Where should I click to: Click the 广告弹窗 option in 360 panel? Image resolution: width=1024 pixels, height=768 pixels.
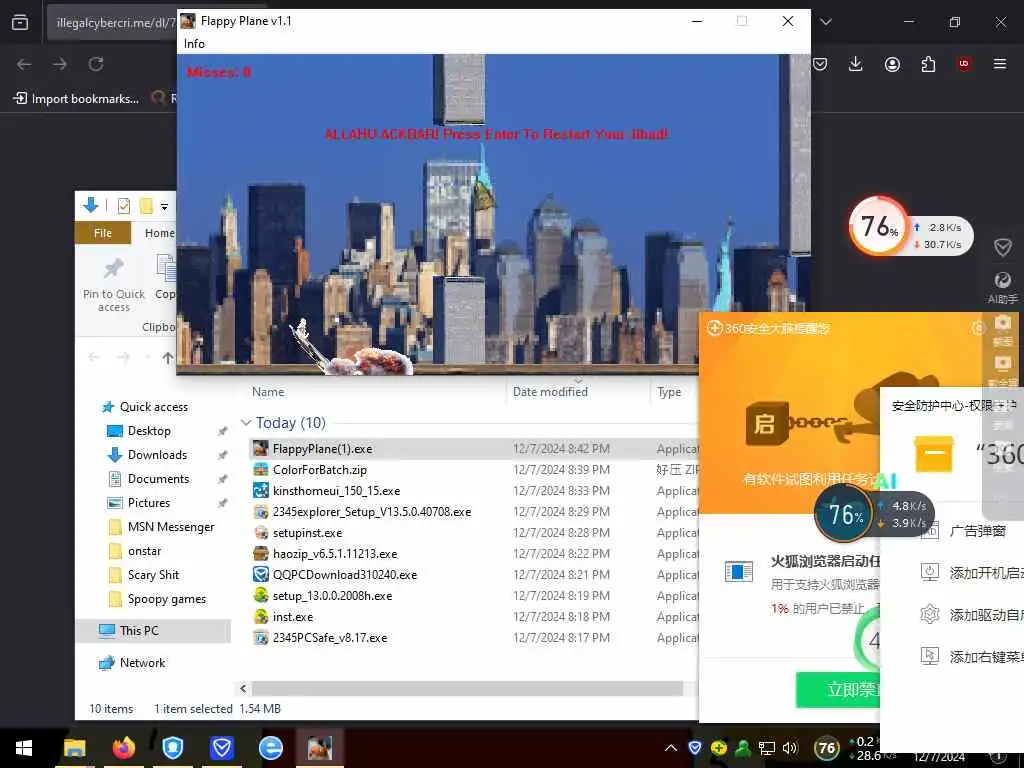[x=977, y=531]
